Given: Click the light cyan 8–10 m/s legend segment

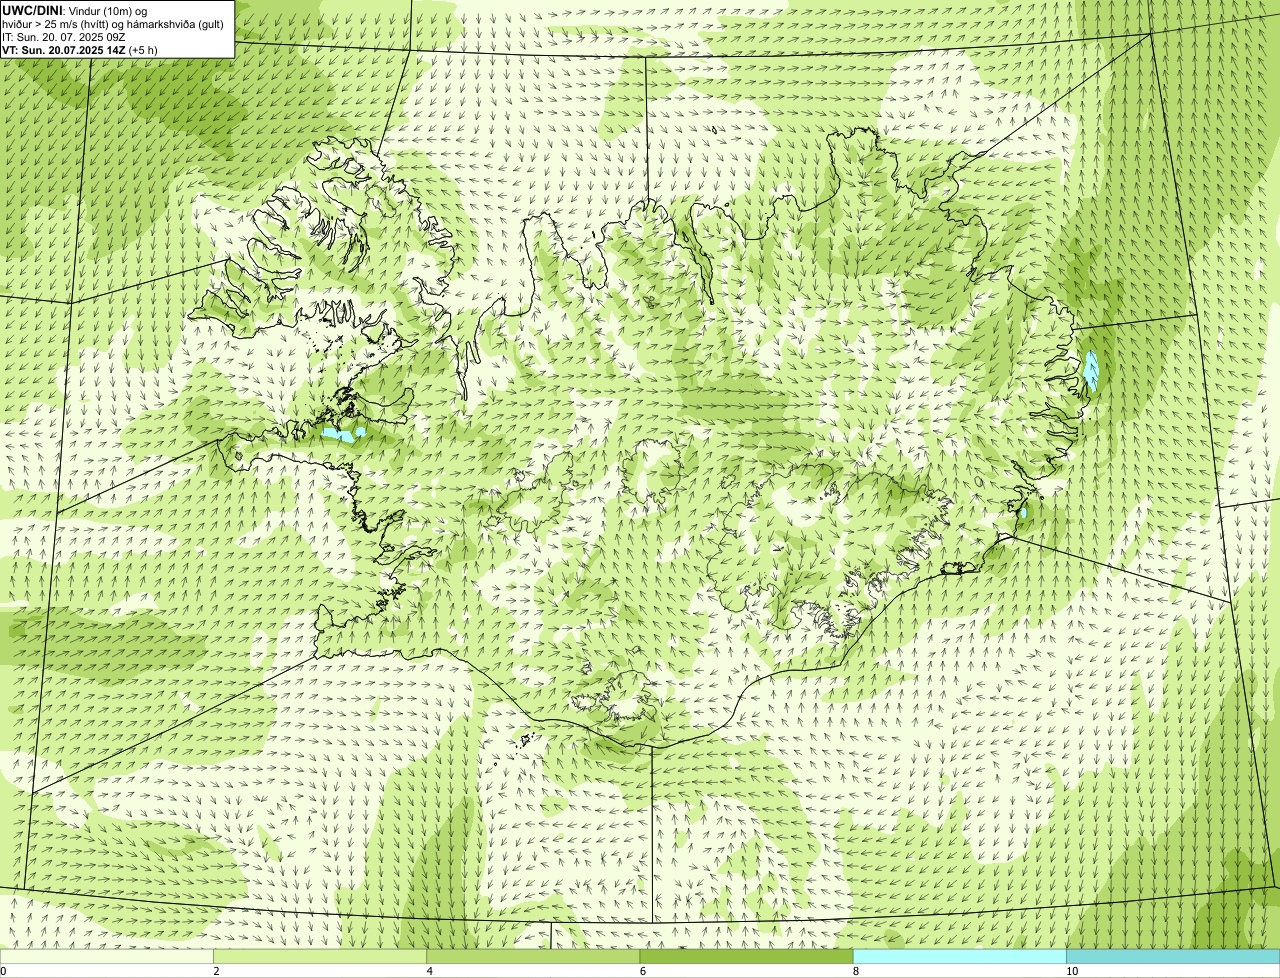Looking at the screenshot, I should pyautogui.click(x=959, y=956).
